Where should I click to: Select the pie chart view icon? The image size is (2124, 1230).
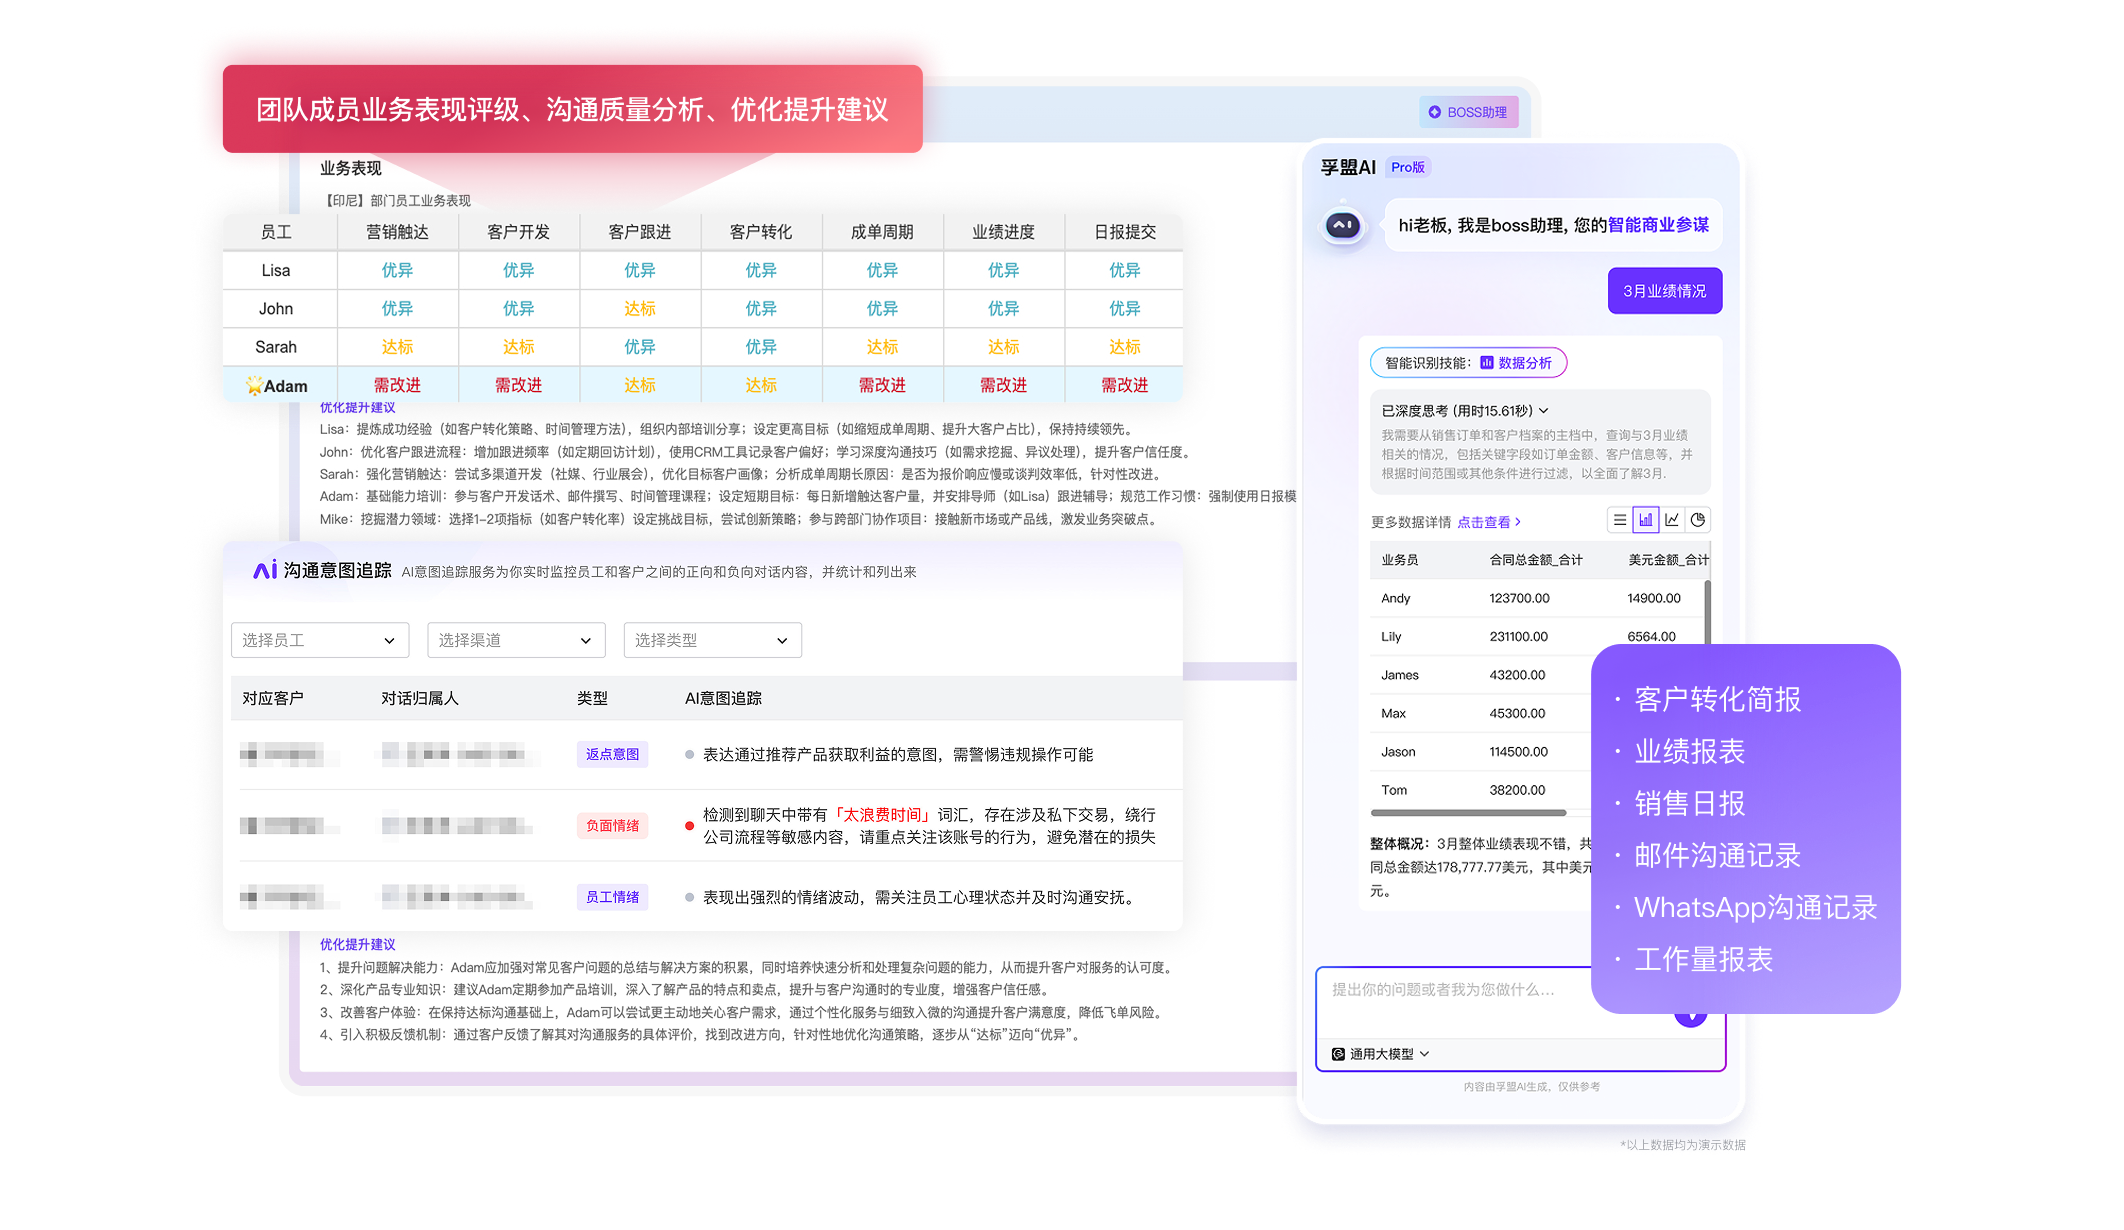click(x=1698, y=520)
